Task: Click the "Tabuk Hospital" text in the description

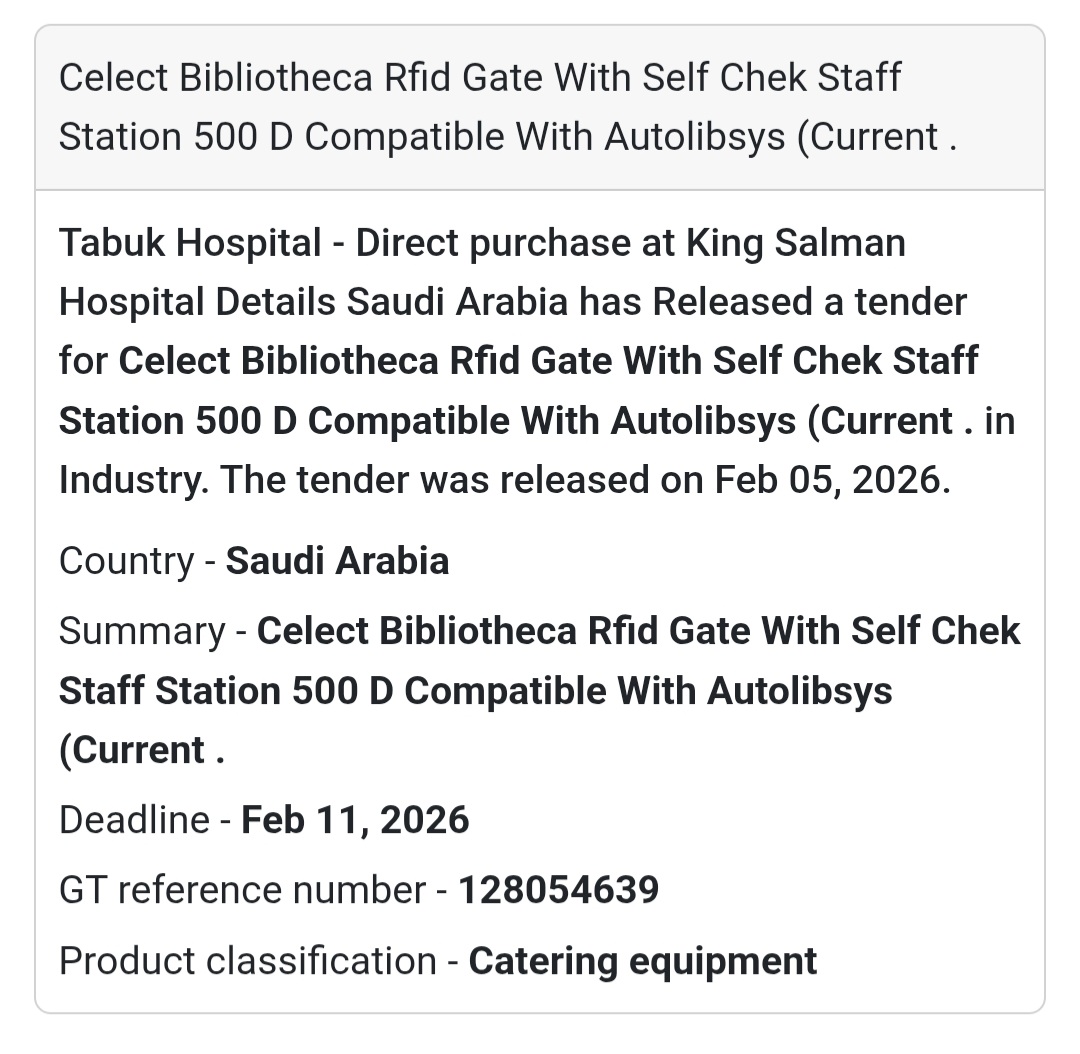Action: pos(190,243)
